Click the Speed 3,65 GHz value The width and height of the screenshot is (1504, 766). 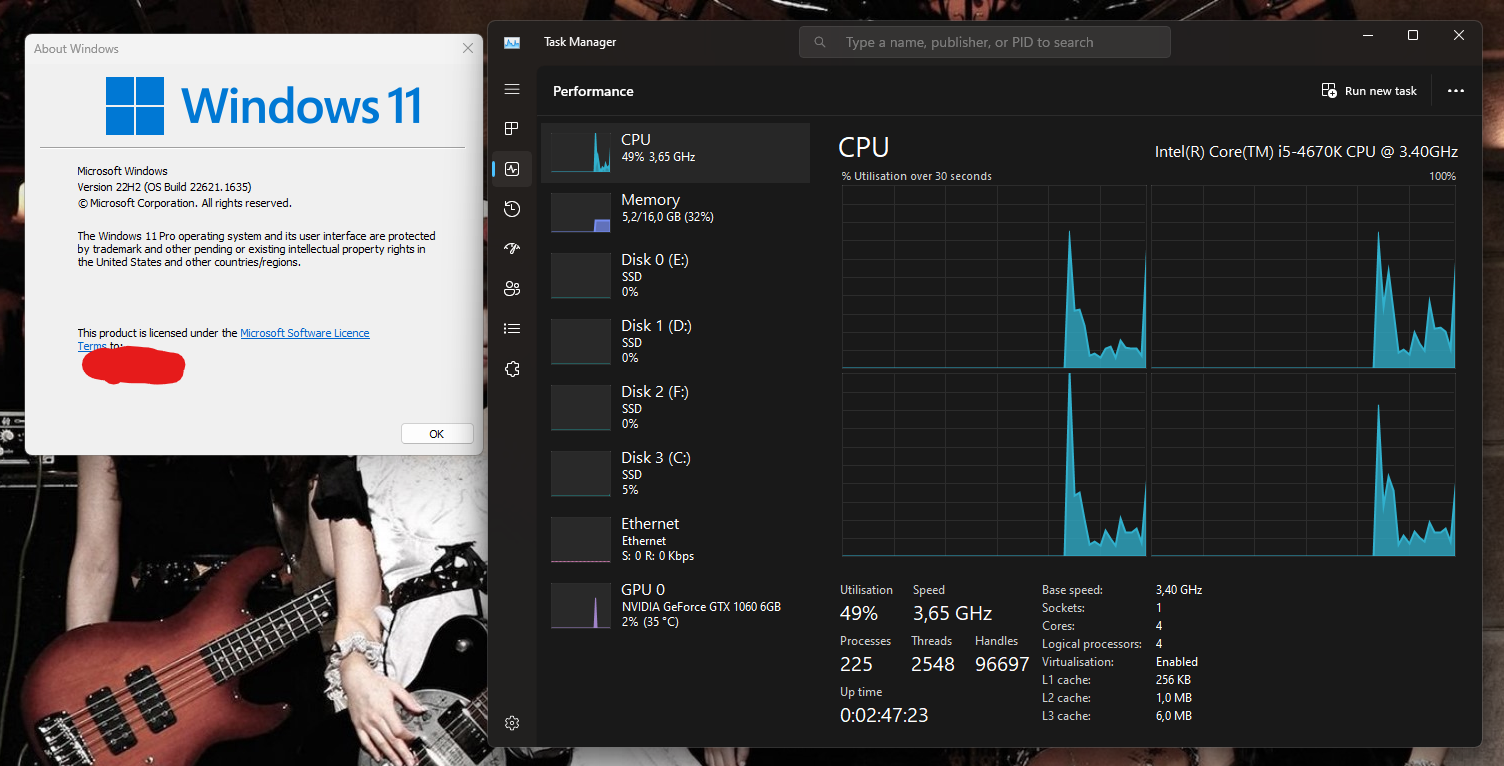click(952, 613)
